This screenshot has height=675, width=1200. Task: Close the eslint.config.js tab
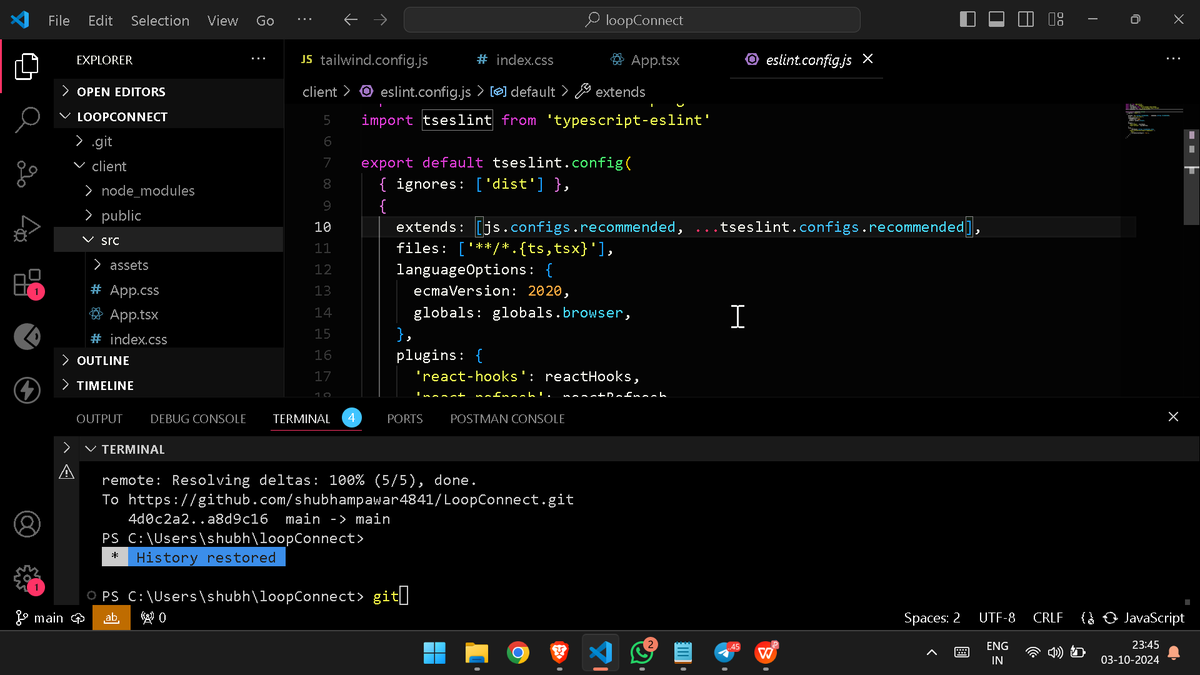(867, 59)
